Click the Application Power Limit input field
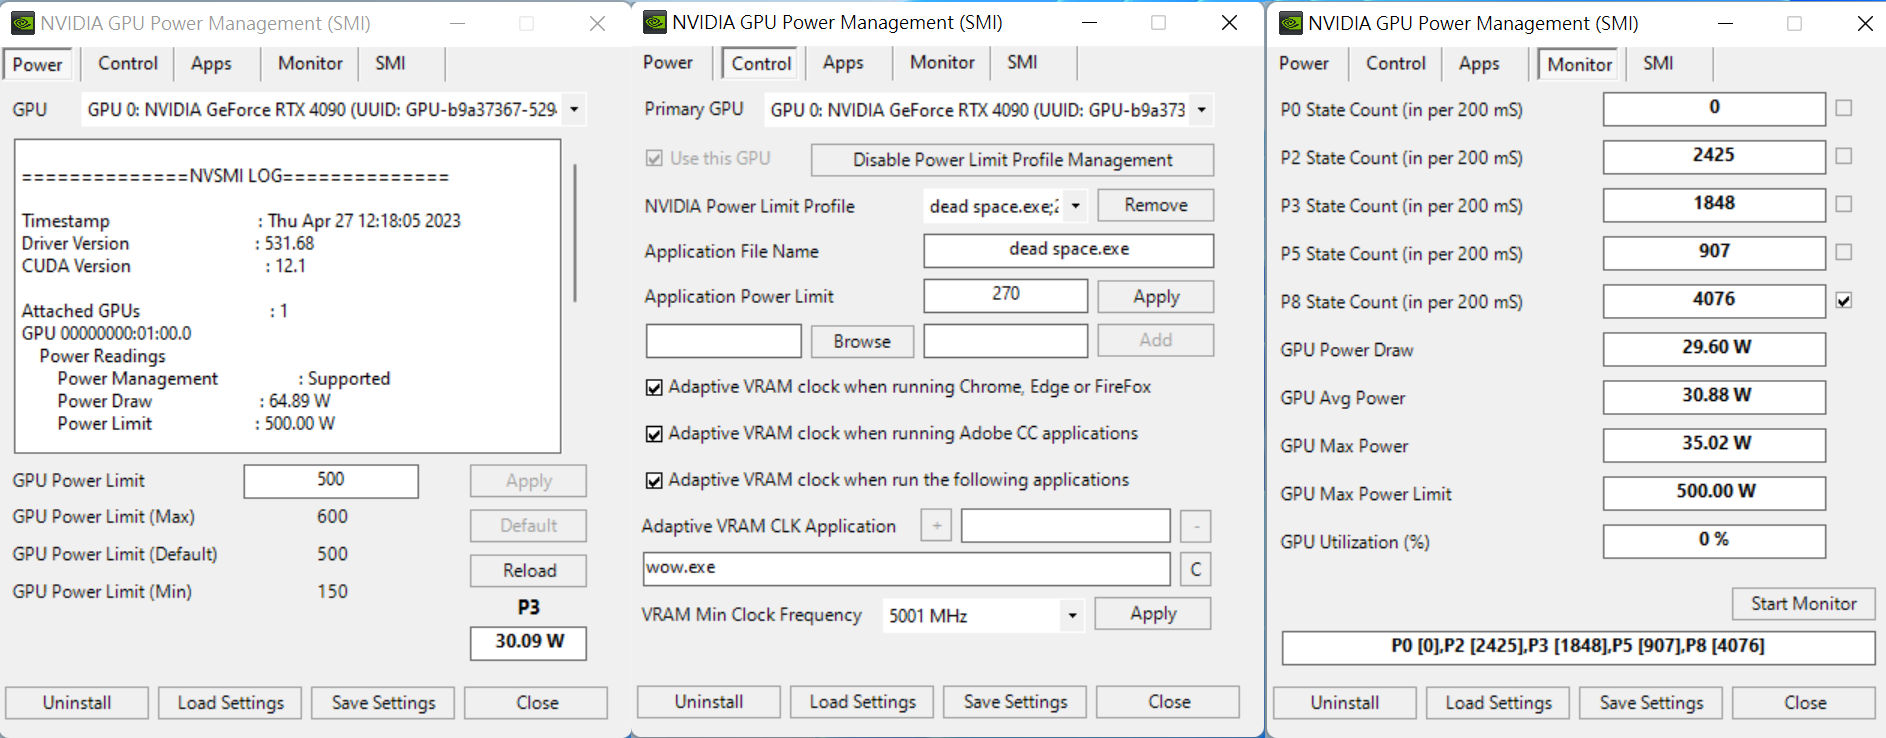The width and height of the screenshot is (1886, 738). 1005,295
